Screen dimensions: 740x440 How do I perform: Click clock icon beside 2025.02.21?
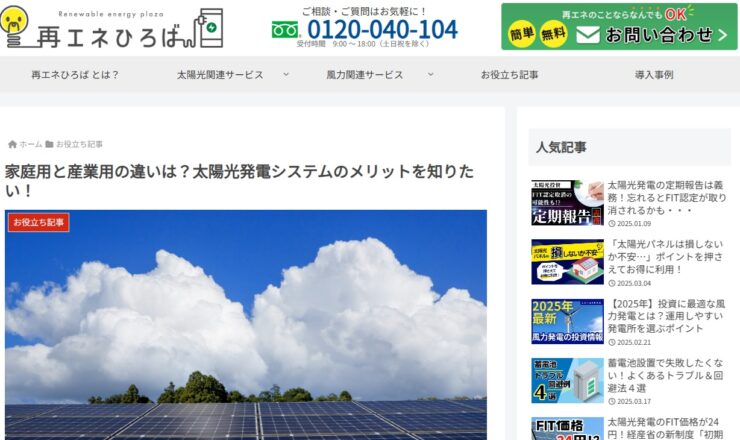pos(612,342)
